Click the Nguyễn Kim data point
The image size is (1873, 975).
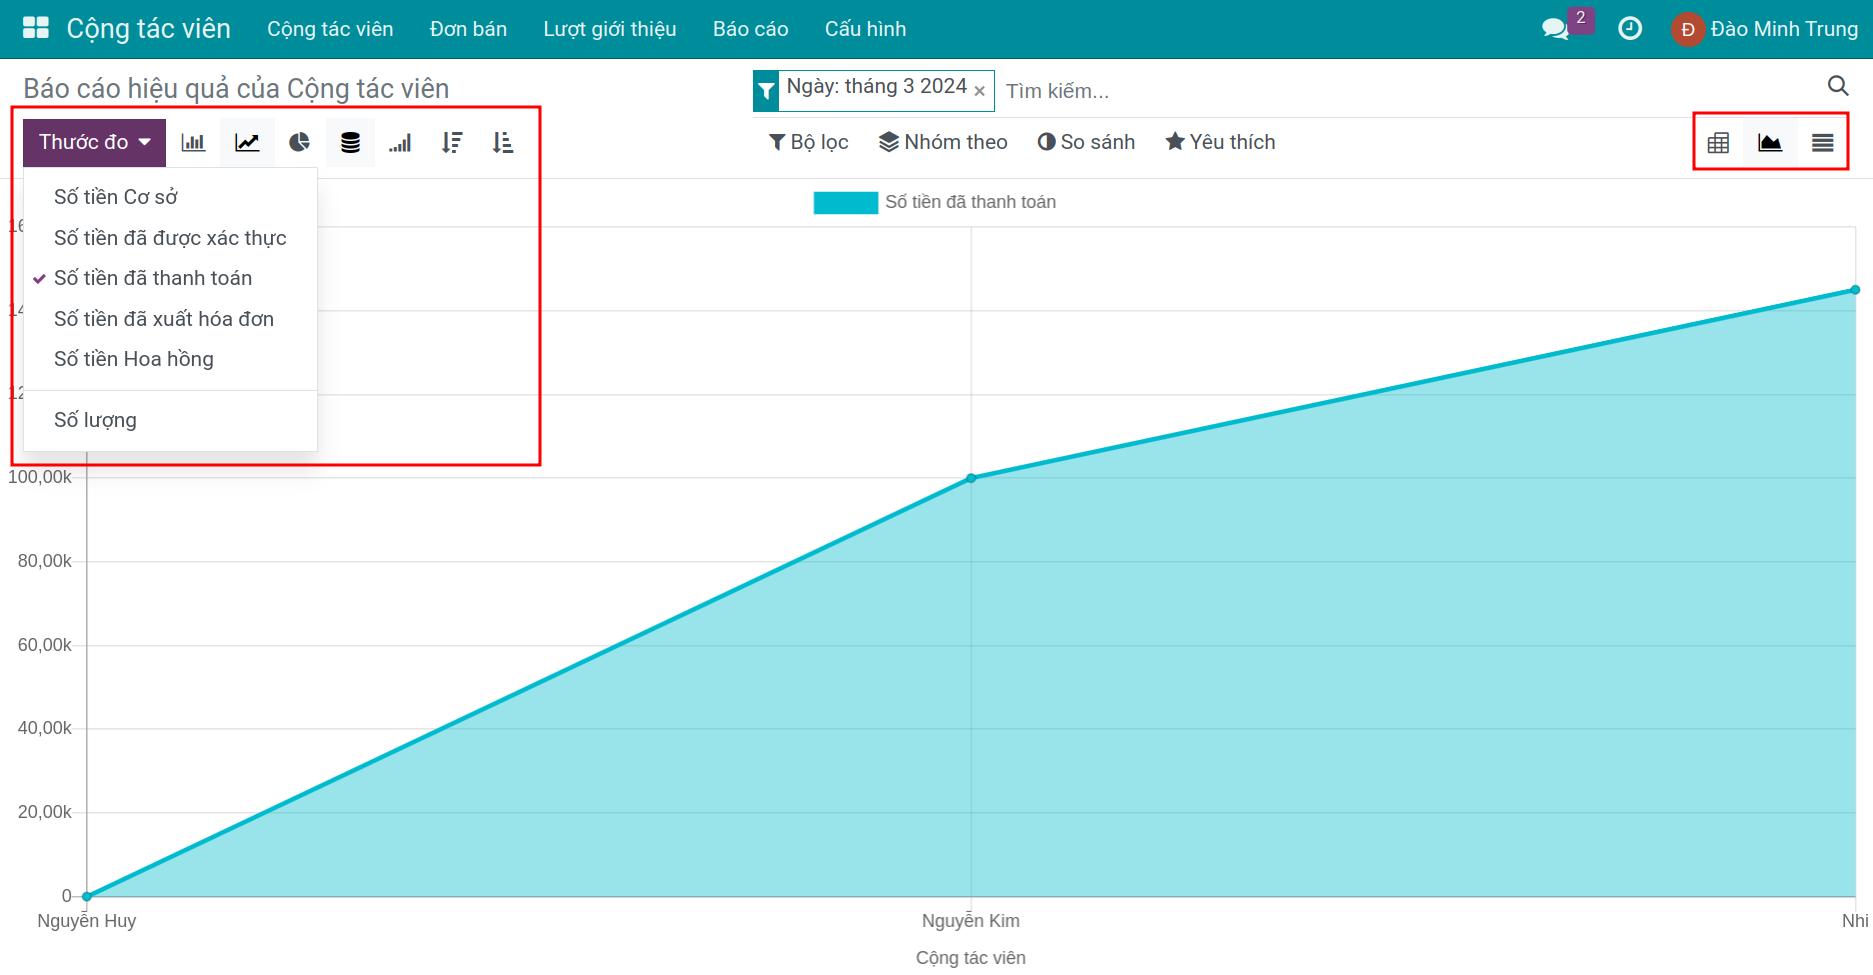[x=971, y=478]
